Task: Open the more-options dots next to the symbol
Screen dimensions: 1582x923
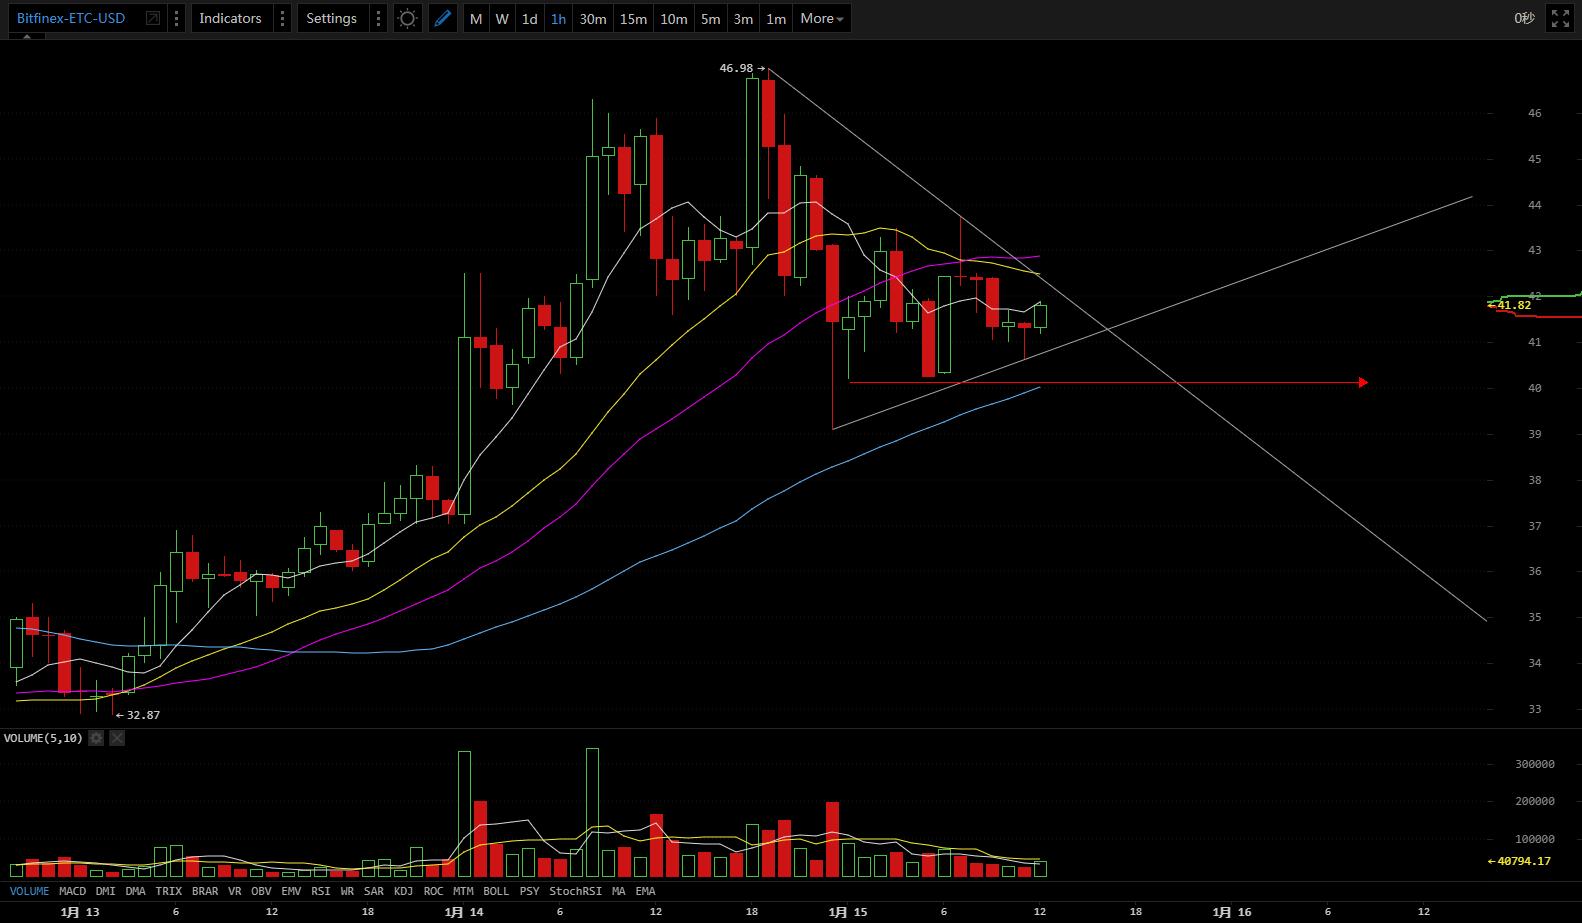Action: tap(177, 18)
